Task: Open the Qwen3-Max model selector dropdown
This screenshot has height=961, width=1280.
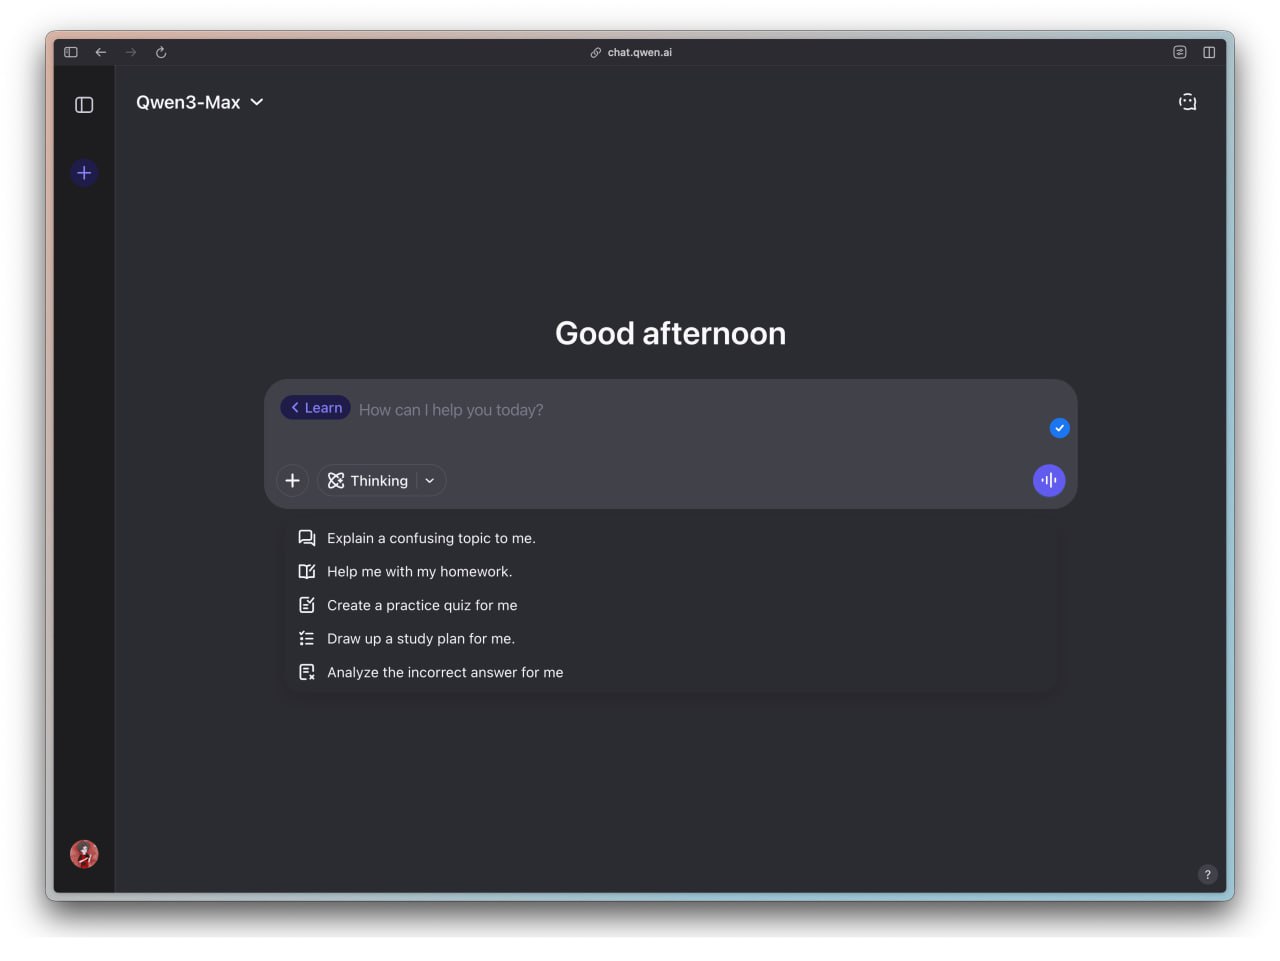Action: coord(200,102)
